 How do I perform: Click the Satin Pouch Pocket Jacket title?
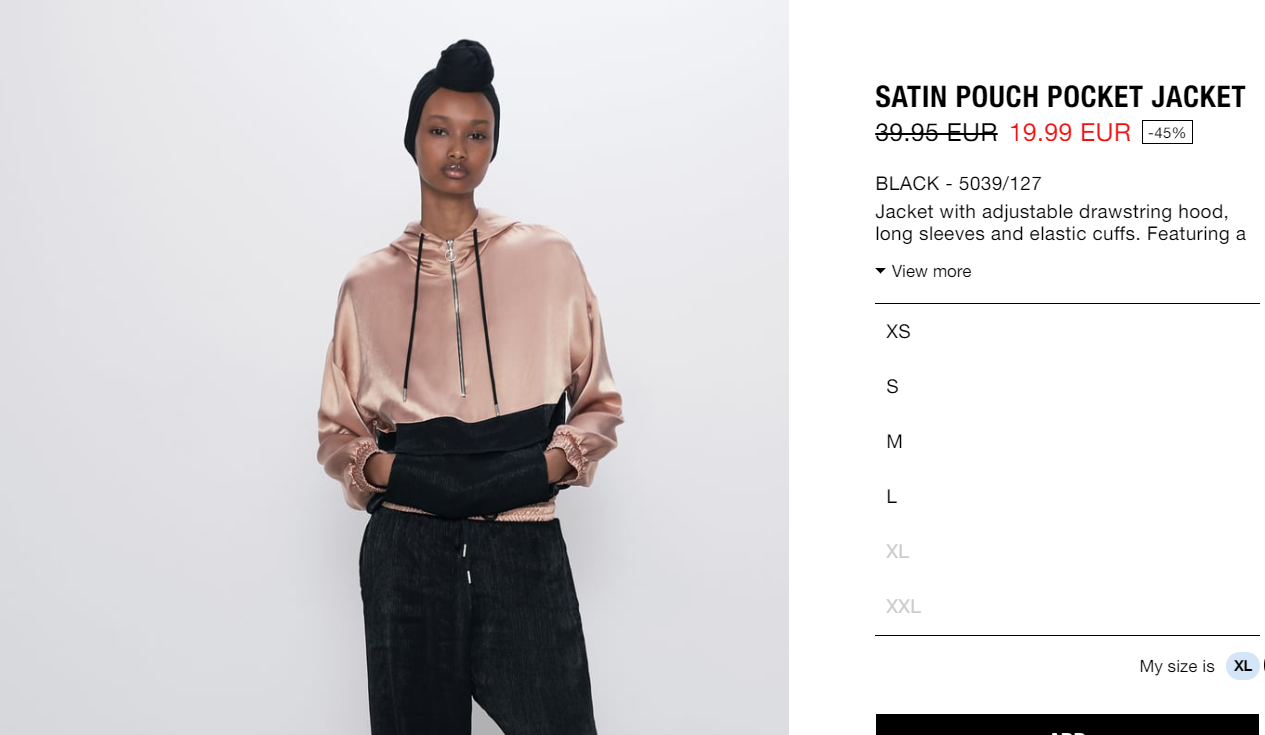click(x=1060, y=97)
